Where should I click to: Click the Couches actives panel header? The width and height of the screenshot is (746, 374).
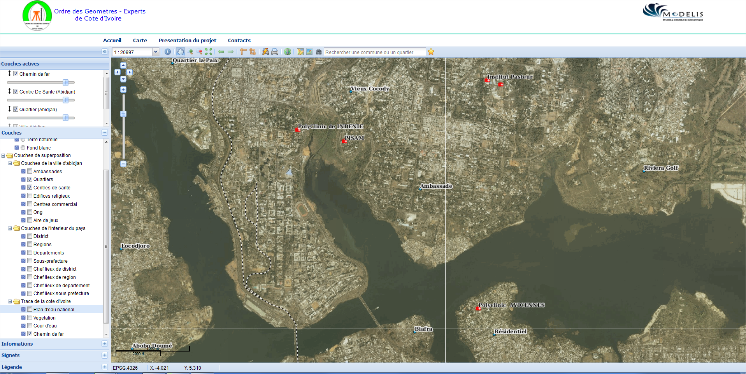[x=55, y=64]
